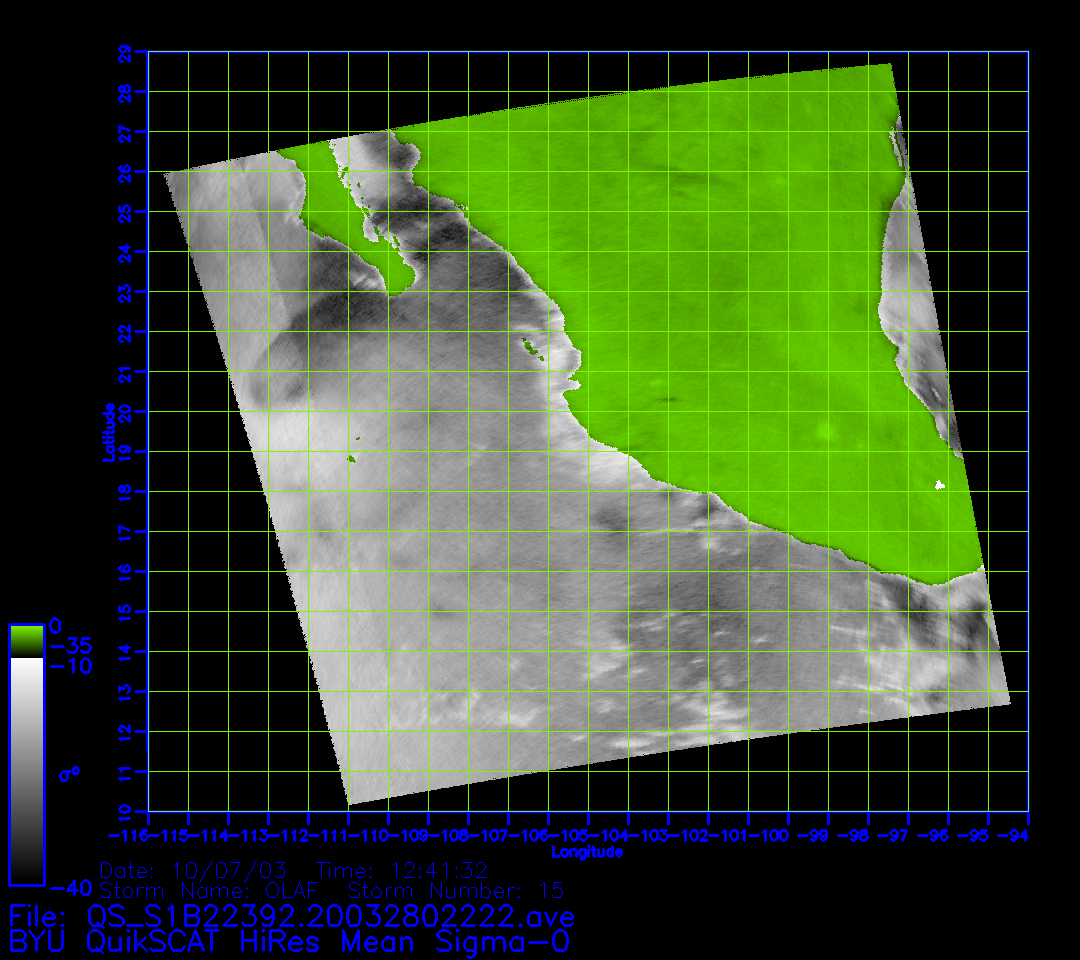Click the green segment of the color bar
Screen dimensions: 1080x960
point(26,641)
